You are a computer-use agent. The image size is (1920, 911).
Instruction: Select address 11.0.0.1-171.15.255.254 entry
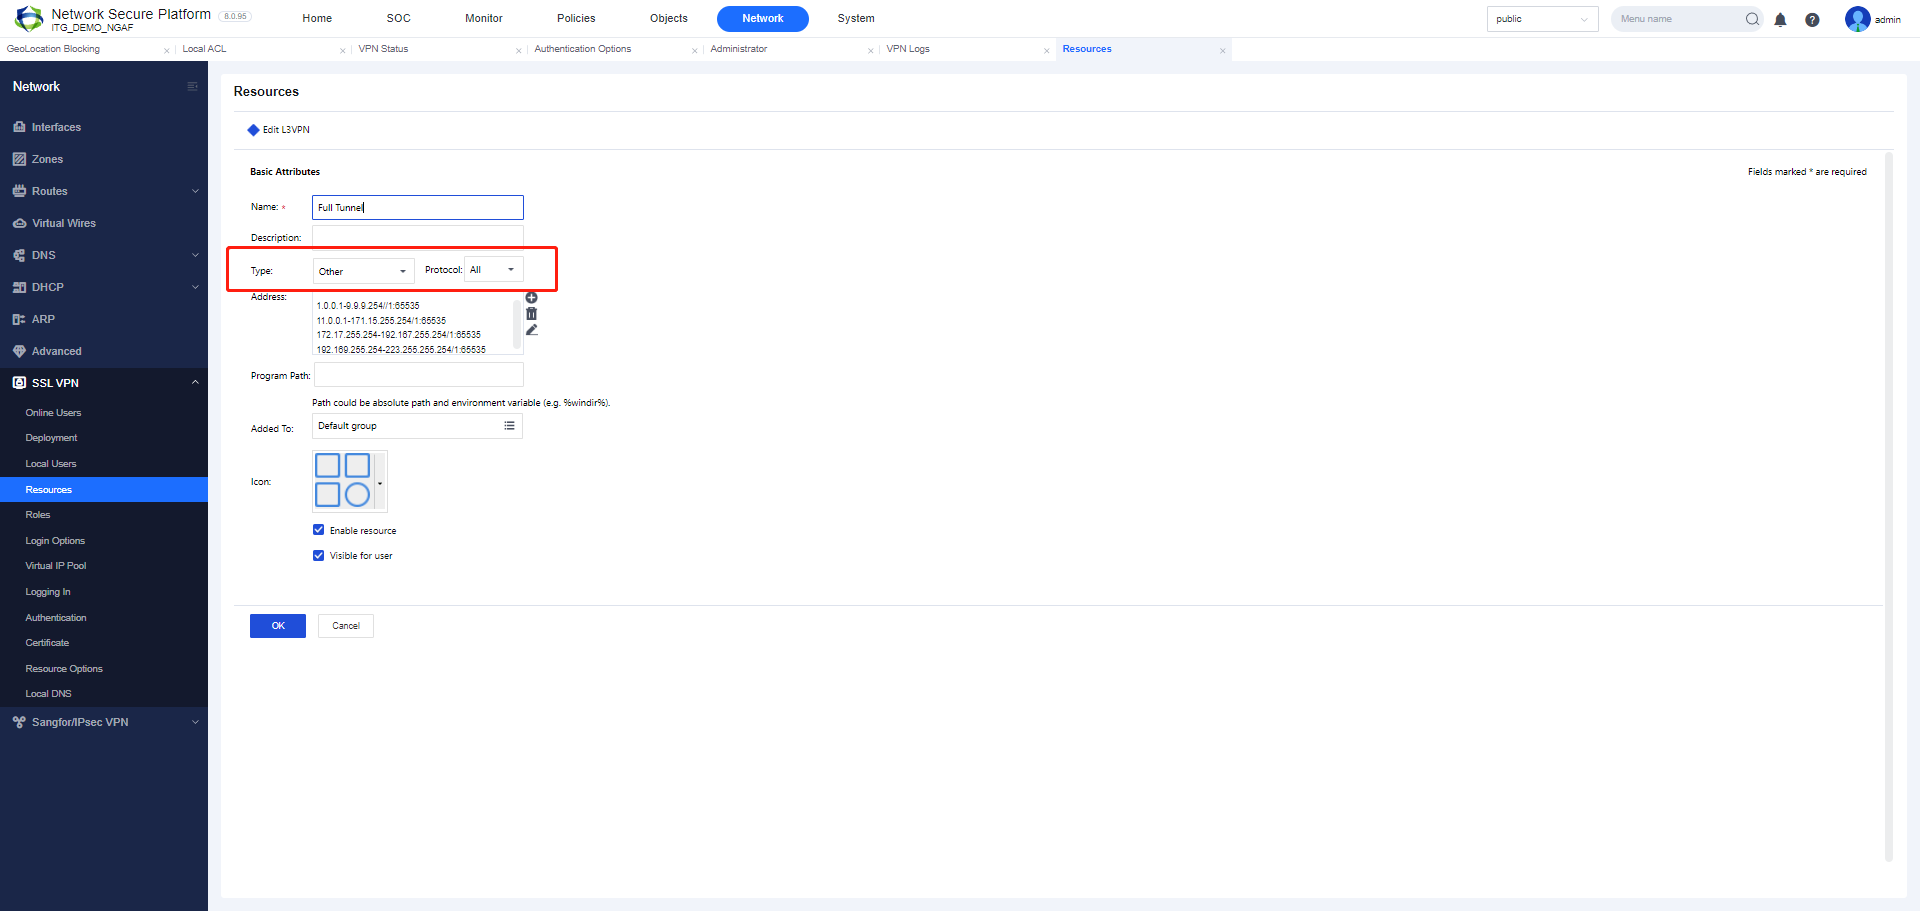tap(381, 321)
